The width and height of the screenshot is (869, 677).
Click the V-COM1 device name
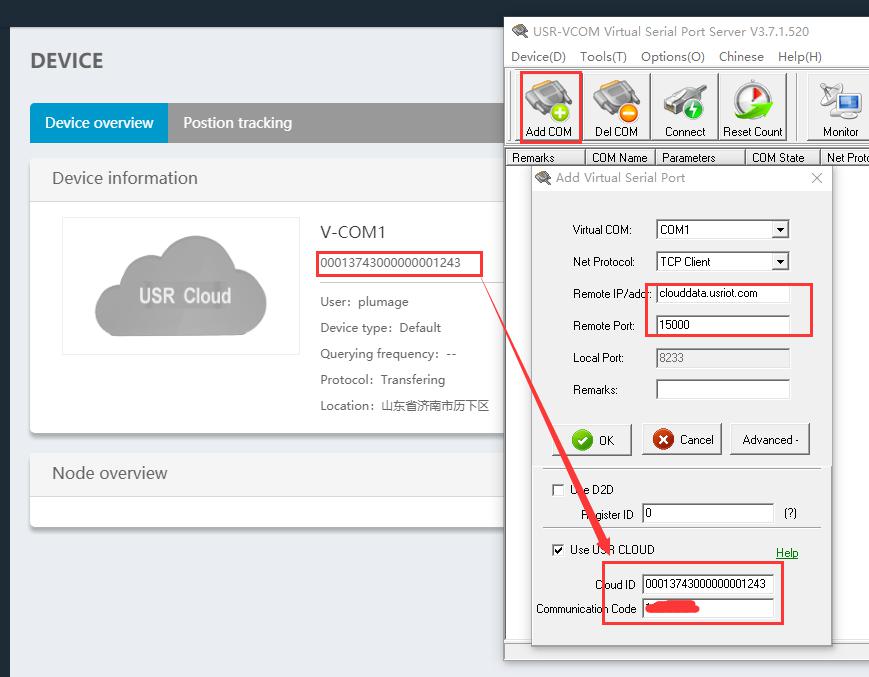click(x=352, y=232)
